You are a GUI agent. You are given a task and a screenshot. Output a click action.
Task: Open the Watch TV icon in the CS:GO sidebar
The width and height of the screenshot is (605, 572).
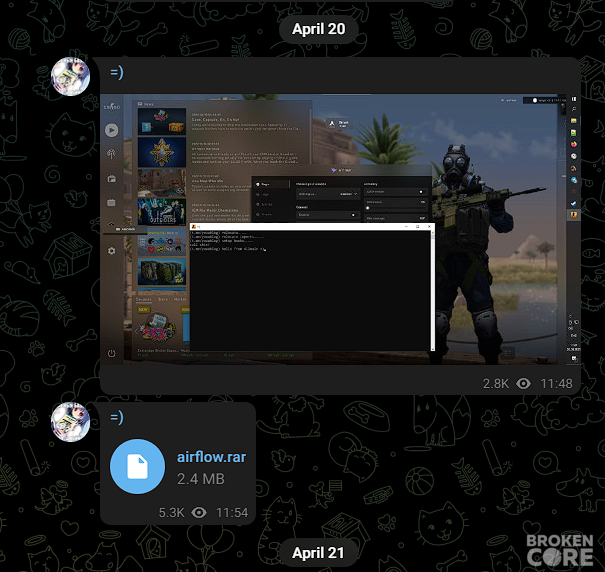pos(112,202)
